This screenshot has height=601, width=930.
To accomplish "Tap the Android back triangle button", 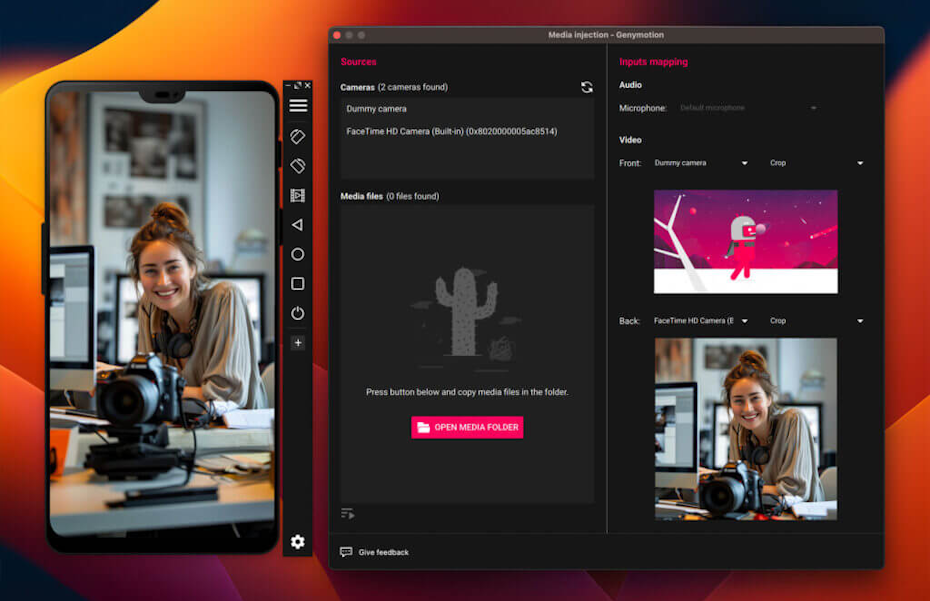I will pos(298,225).
